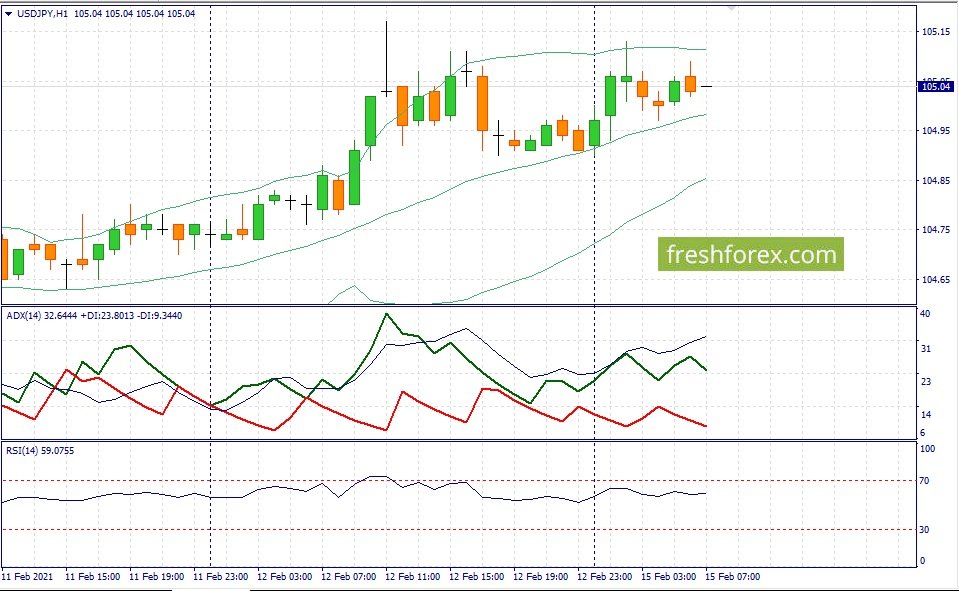The image size is (959, 591).
Task: Click the 12 Feb 07:00 time label
Action: [349, 577]
